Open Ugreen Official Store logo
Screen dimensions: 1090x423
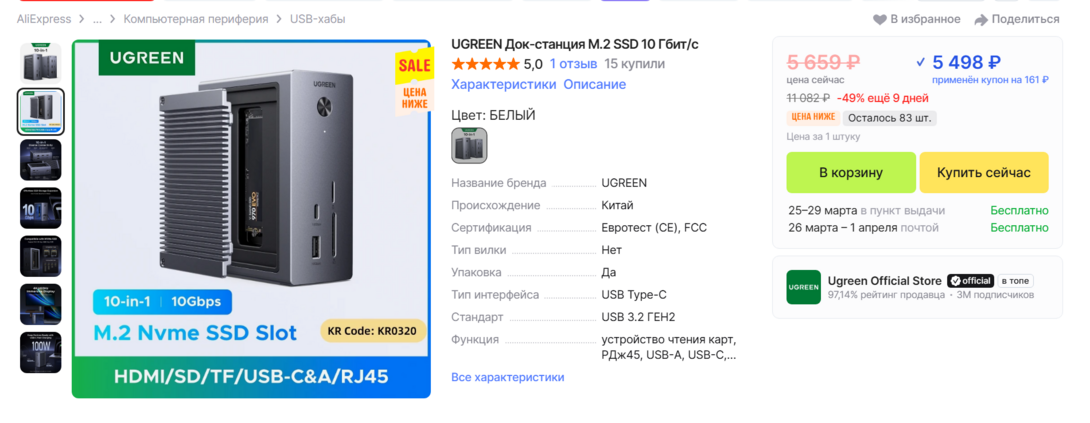pyautogui.click(x=803, y=287)
